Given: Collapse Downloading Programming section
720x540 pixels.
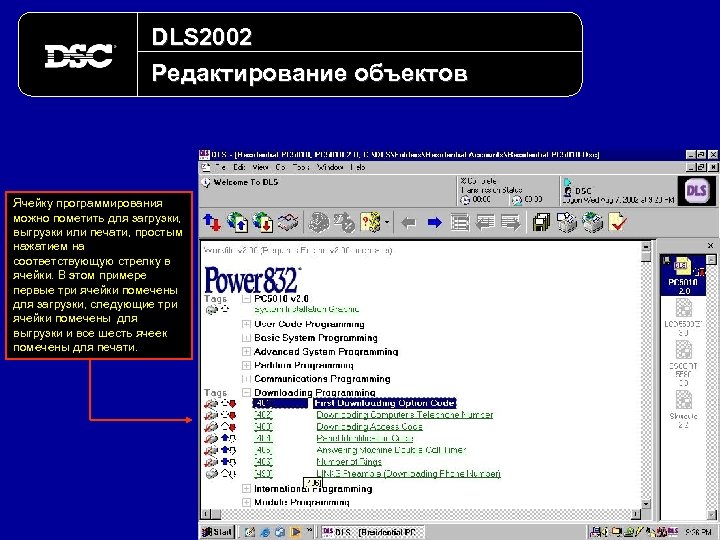Looking at the screenshot, I should pos(246,393).
